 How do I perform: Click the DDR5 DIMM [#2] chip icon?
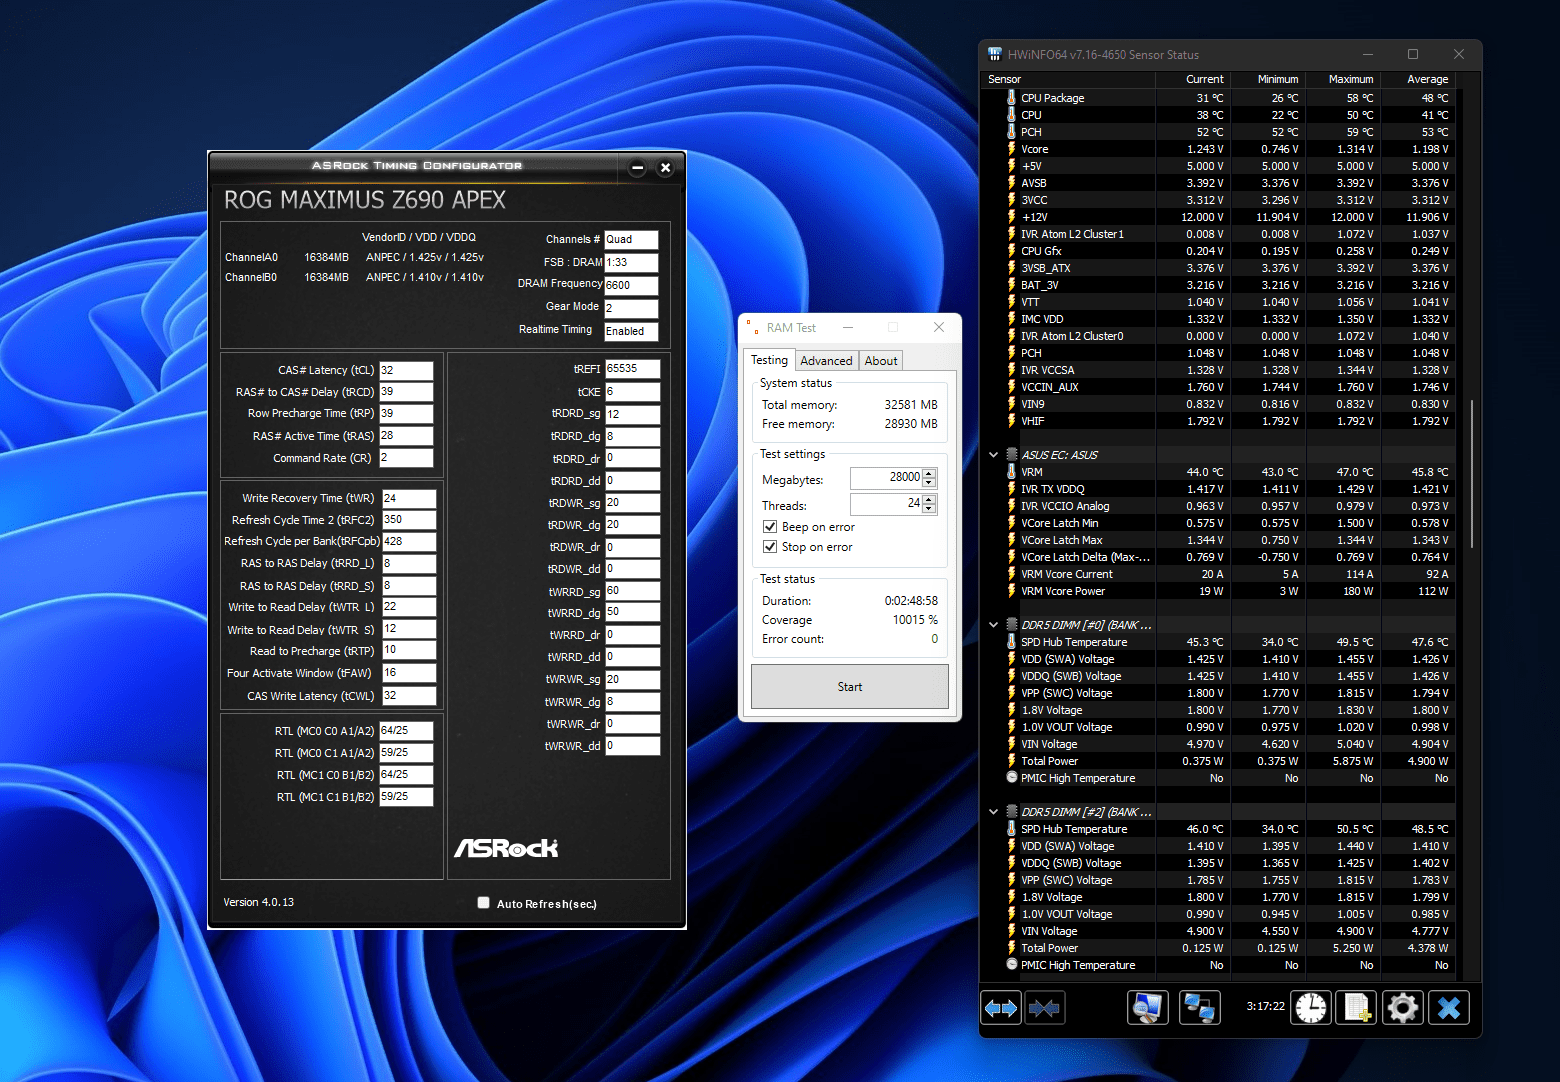(x=1012, y=812)
